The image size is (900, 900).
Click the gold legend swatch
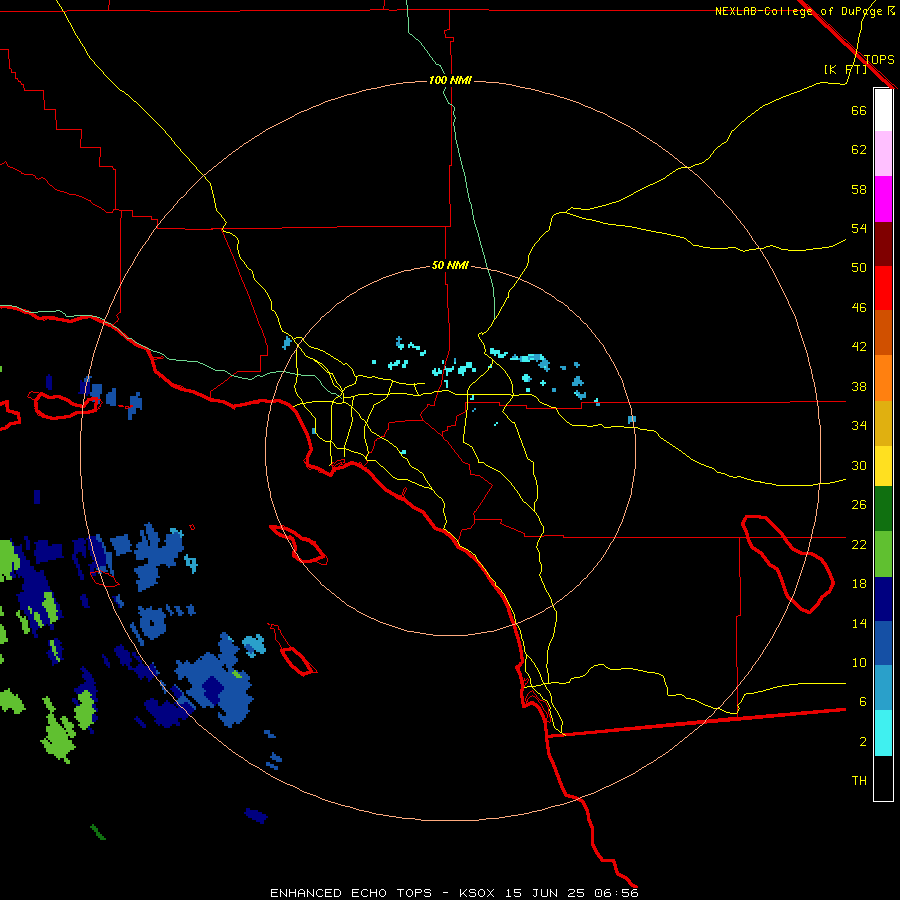883,423
